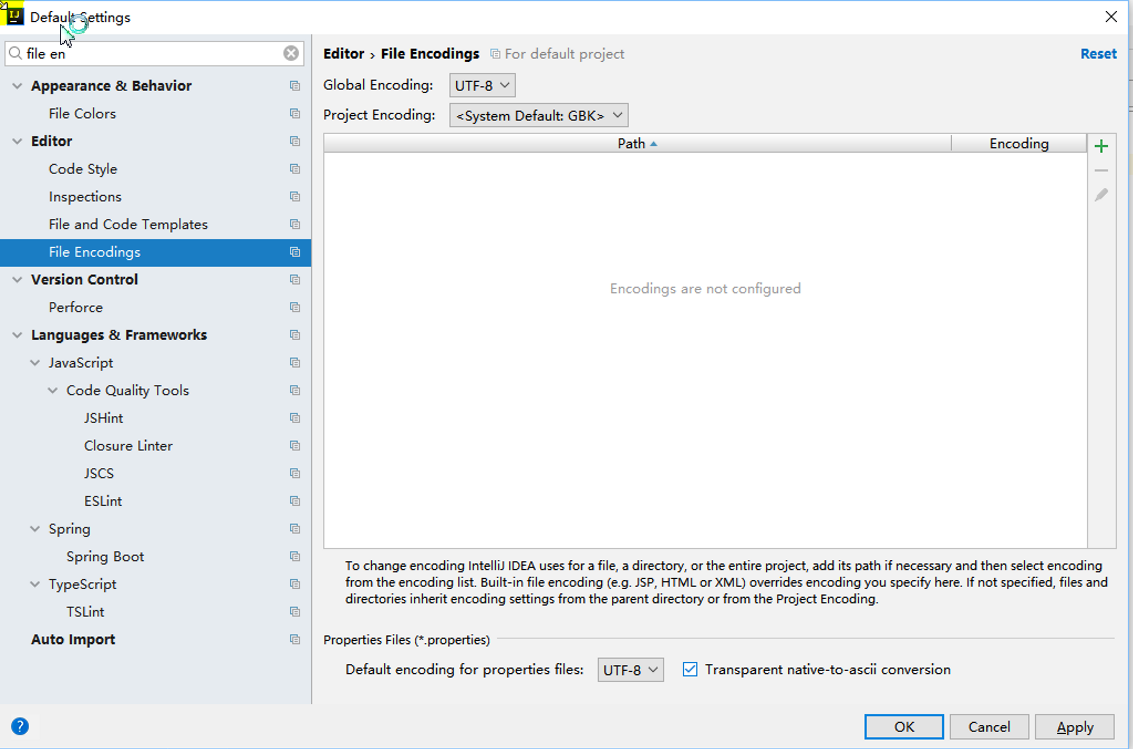Click project-level icon beside Closure Linter
The height and width of the screenshot is (749, 1133).
(x=295, y=446)
